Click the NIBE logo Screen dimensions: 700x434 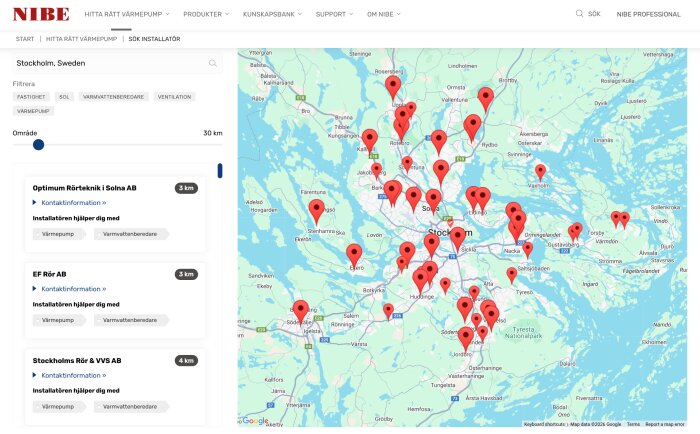click(x=41, y=14)
